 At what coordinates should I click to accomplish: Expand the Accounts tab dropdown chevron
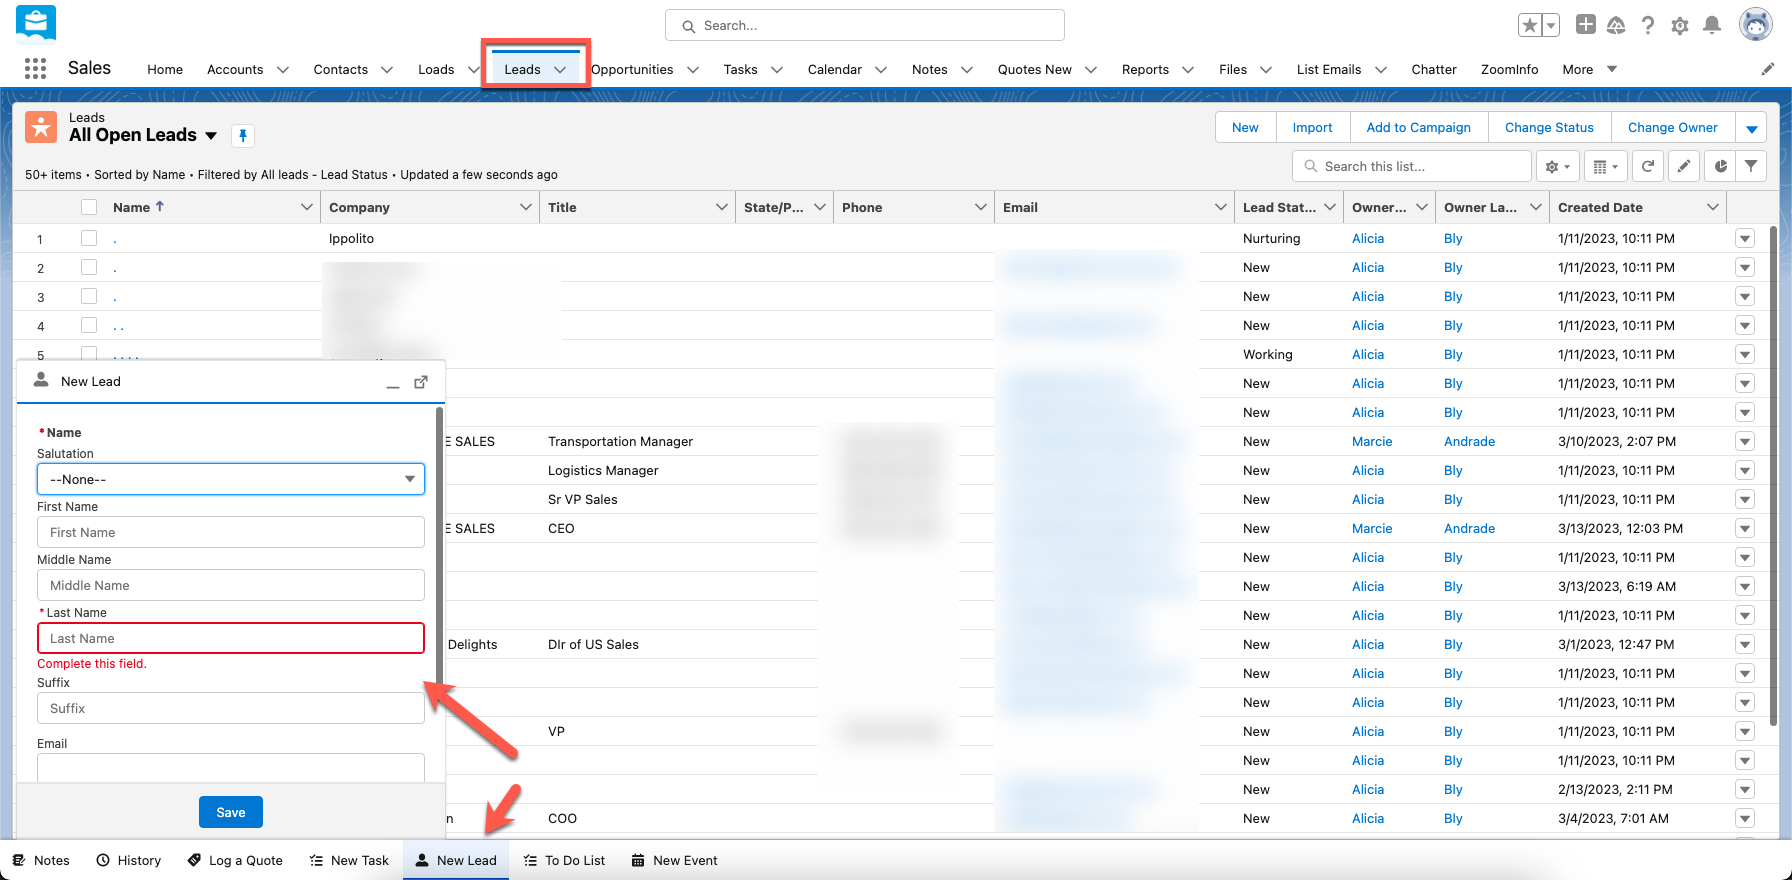click(x=283, y=69)
